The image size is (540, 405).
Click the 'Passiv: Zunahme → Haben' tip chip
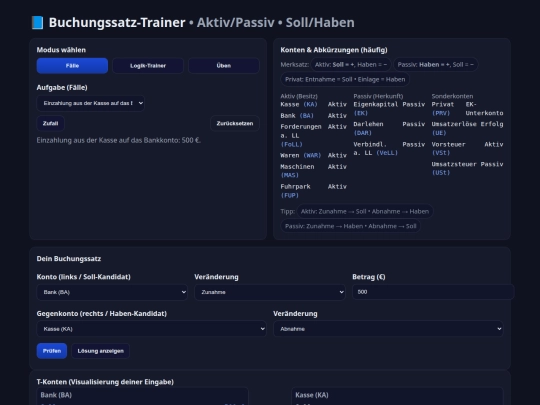351,226
